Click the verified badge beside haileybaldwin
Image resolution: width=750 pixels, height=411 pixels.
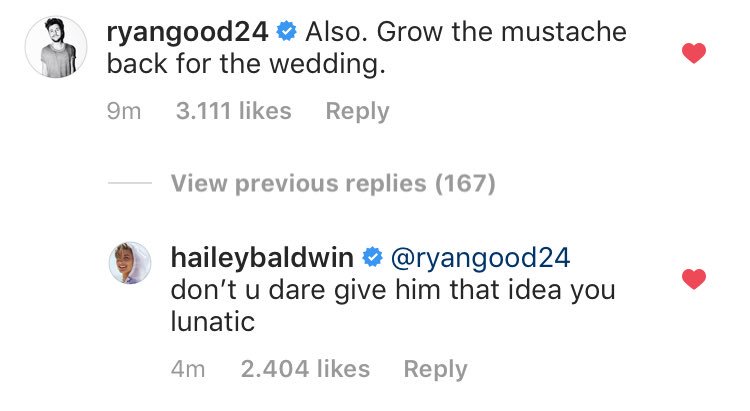pyautogui.click(x=369, y=258)
